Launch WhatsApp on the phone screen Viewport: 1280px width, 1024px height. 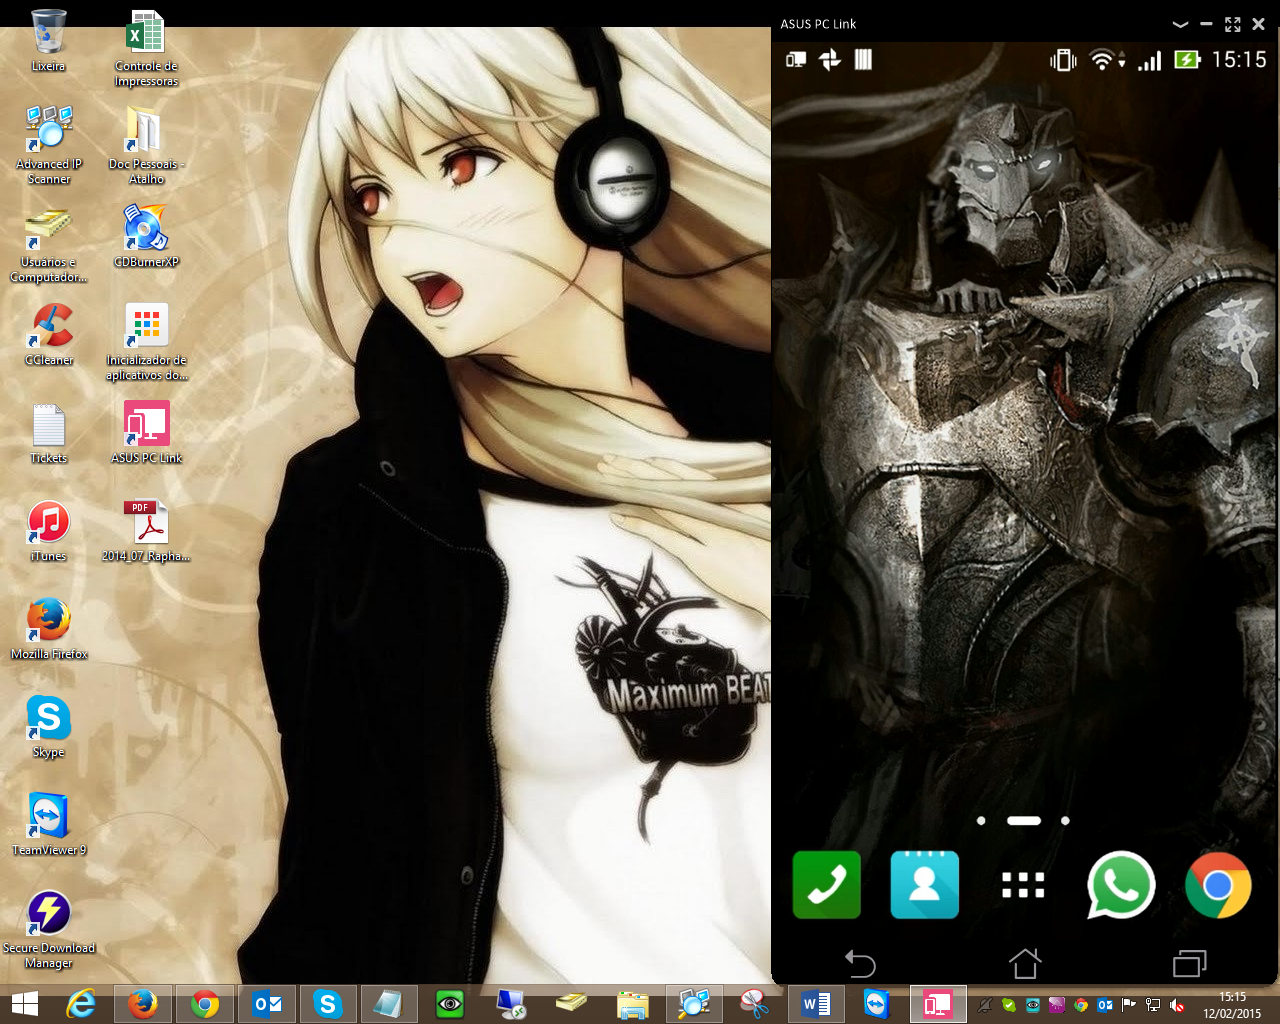(x=1121, y=885)
